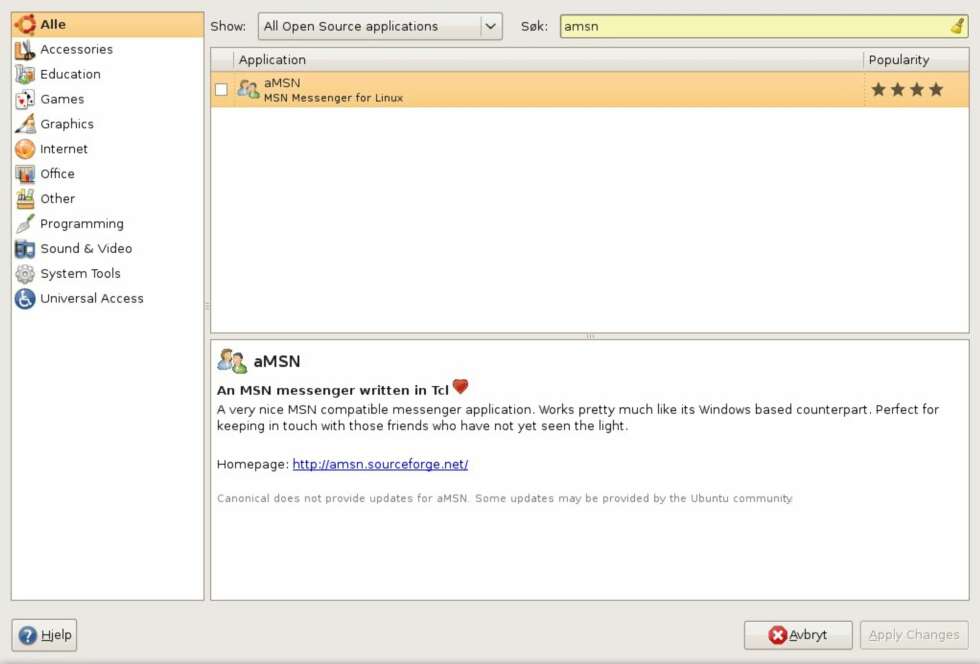Select the Office category label
The width and height of the screenshot is (980, 664).
pyautogui.click(x=58, y=174)
